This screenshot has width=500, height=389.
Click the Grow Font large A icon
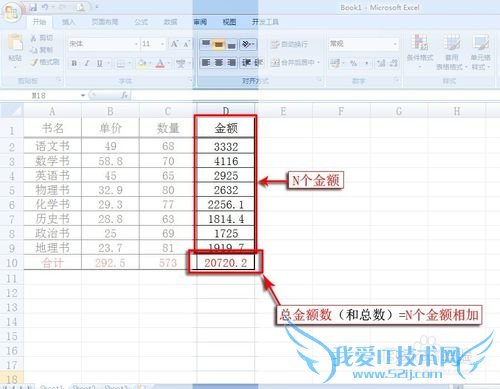pyautogui.click(x=174, y=44)
